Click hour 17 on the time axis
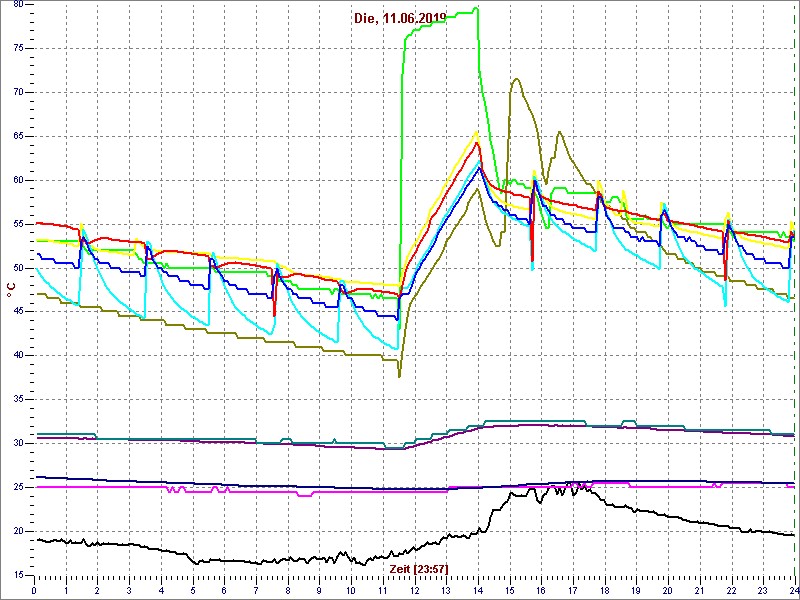Screen dimensions: 800x600 [572, 591]
